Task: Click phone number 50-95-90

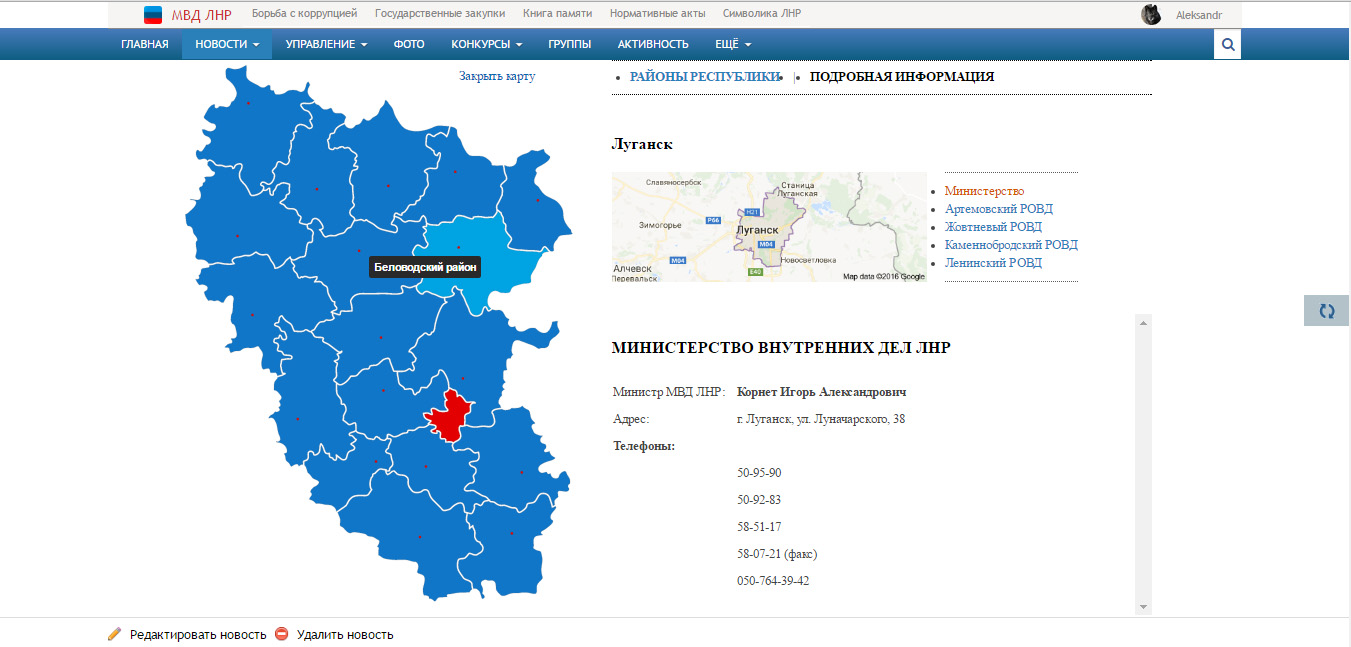Action: pyautogui.click(x=759, y=473)
